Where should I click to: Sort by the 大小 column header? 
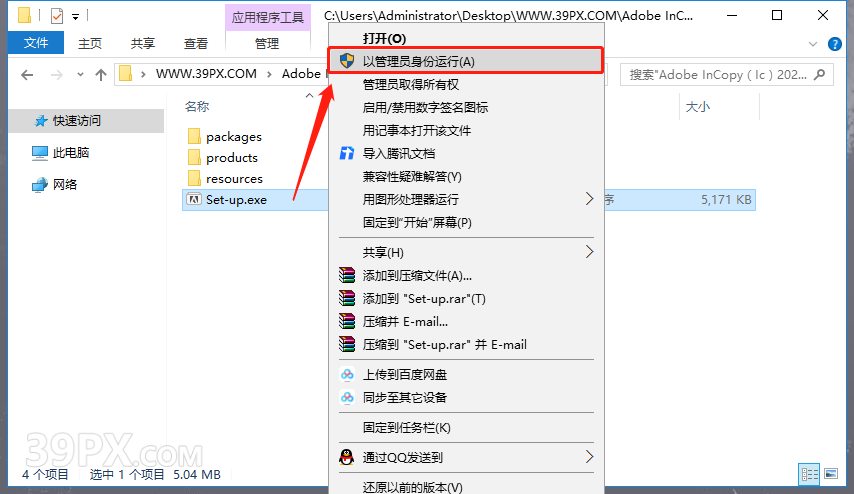click(x=698, y=107)
